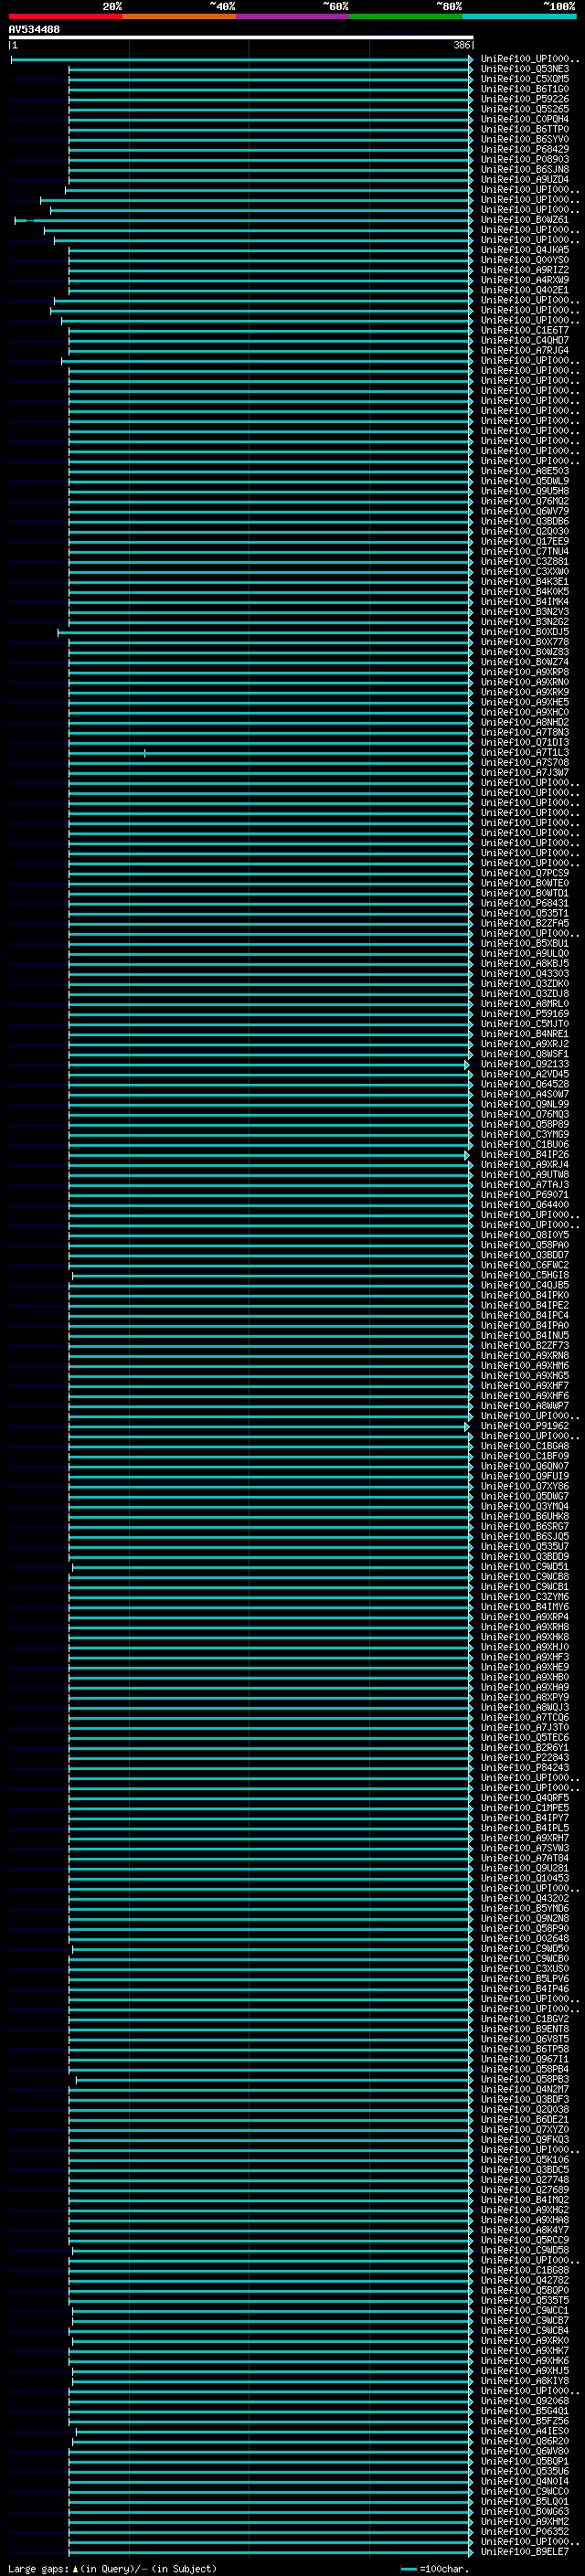Click hit label UniRef100_Q64400
Screen dimensions: 585x2576
coord(524,1204)
